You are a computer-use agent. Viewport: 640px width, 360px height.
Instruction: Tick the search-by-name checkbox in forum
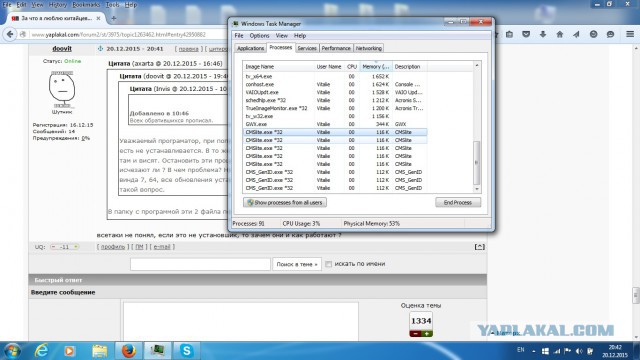click(329, 264)
